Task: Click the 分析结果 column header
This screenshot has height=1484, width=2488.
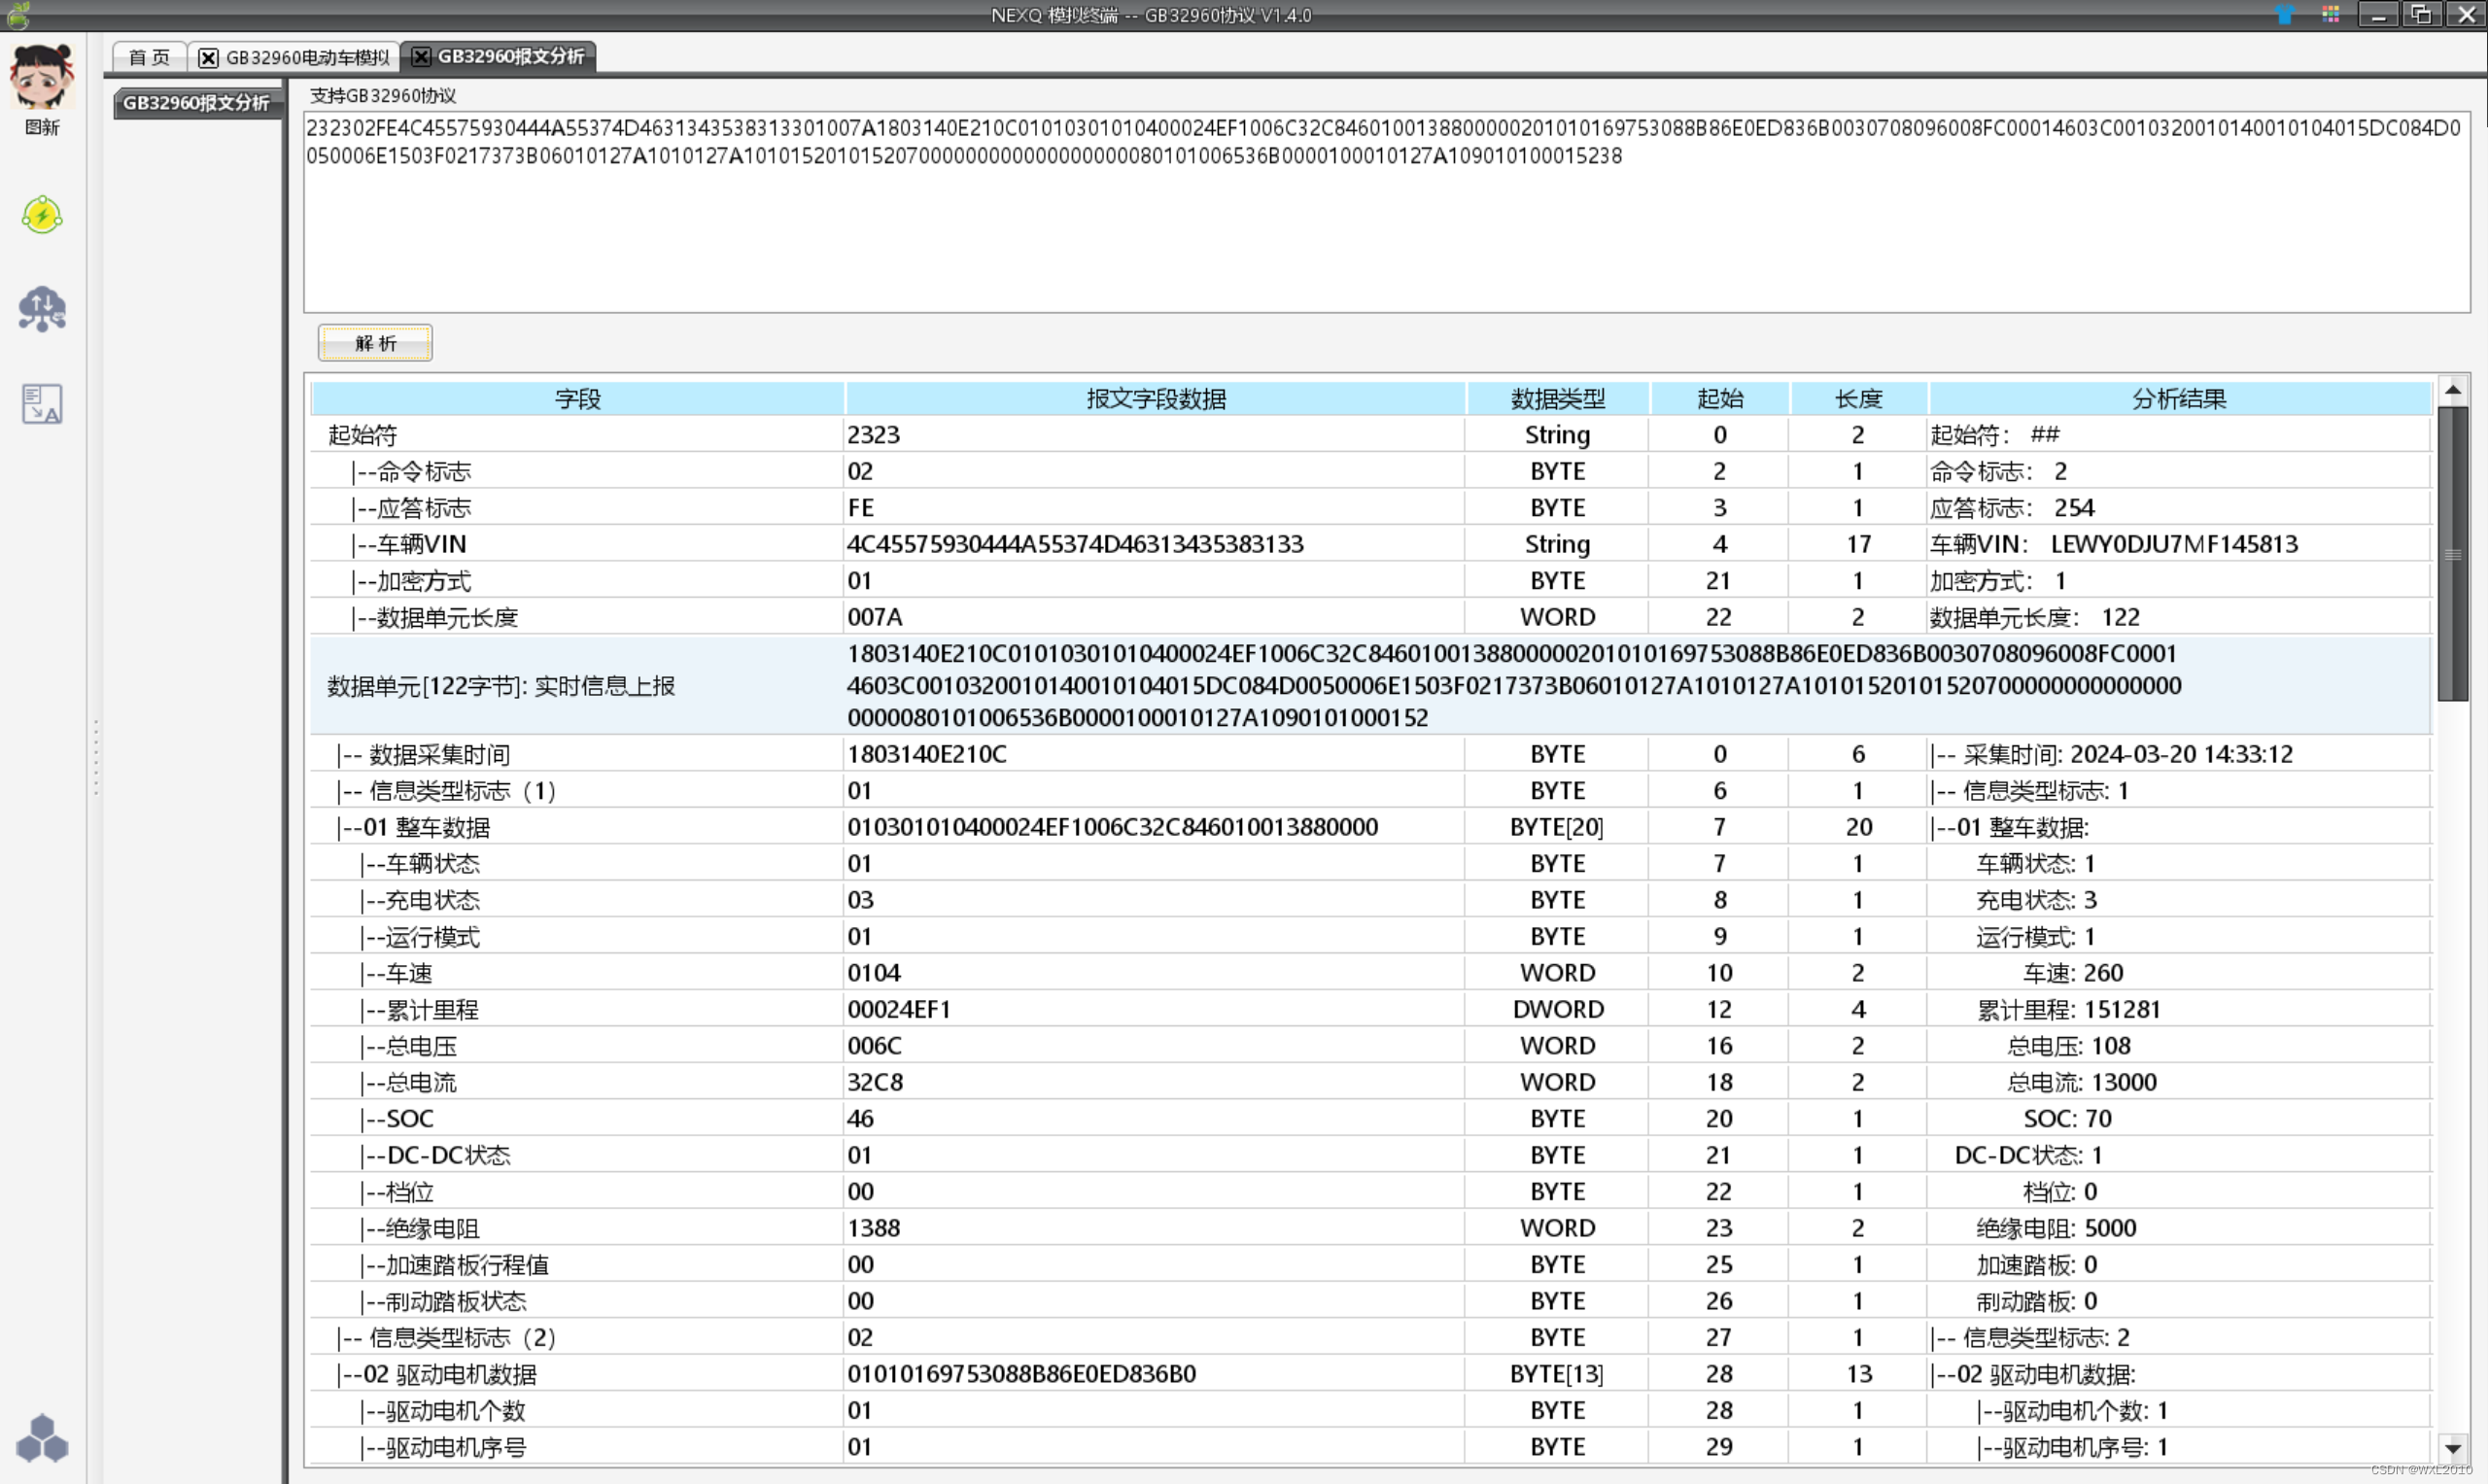Action: (2178, 399)
